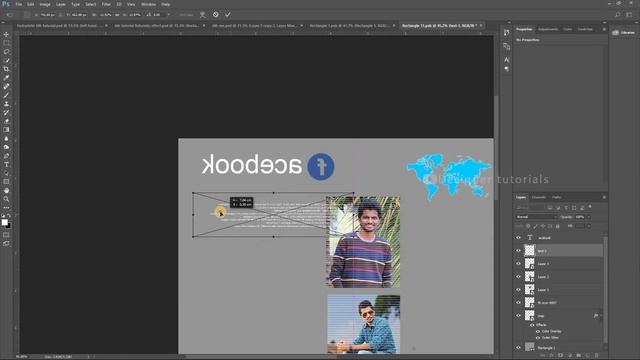The height and width of the screenshot is (360, 640).
Task: Switch to warp mode icon
Action: point(202,15)
